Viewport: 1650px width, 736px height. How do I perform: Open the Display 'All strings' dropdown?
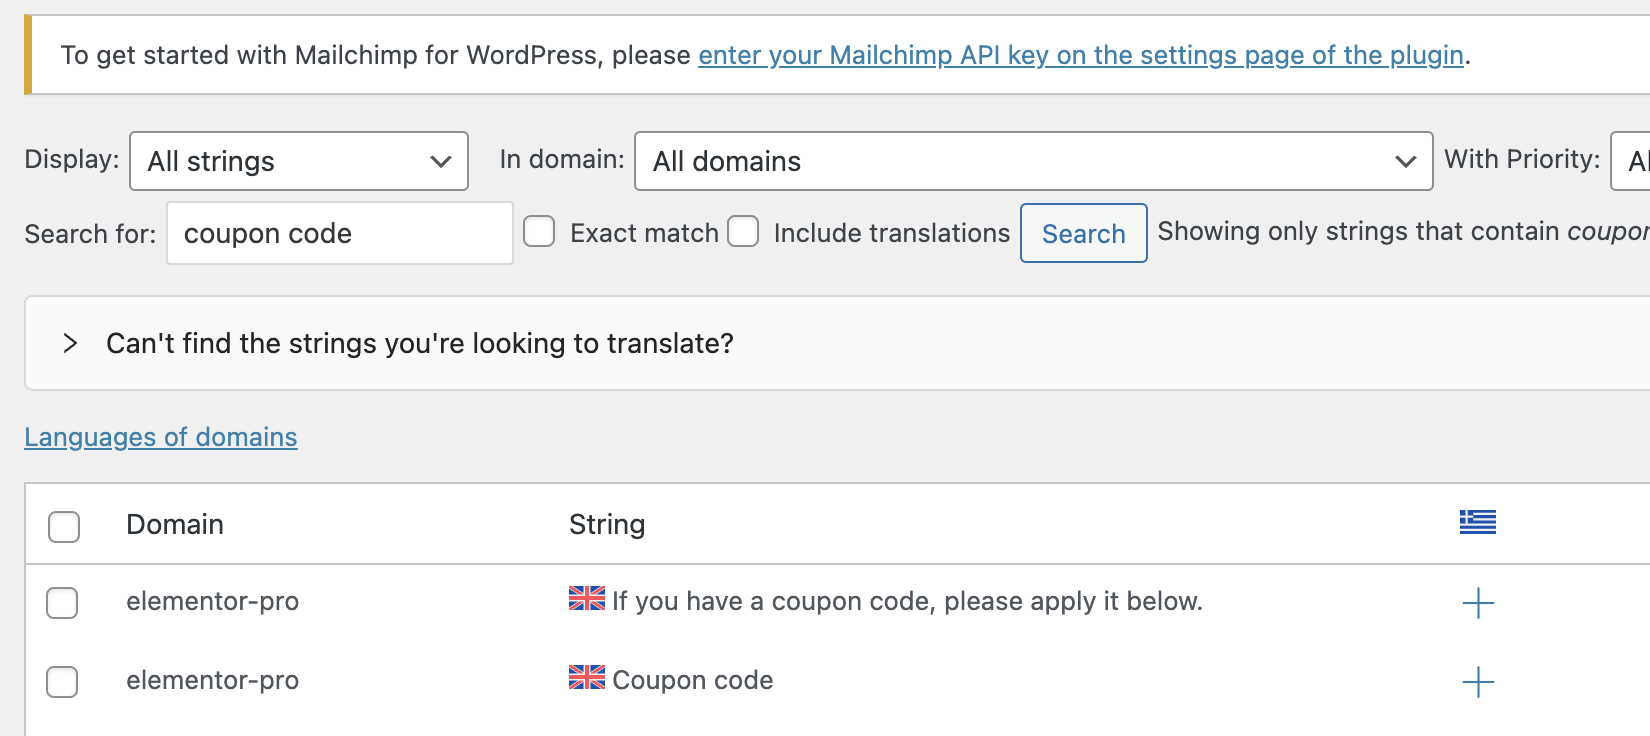point(299,161)
